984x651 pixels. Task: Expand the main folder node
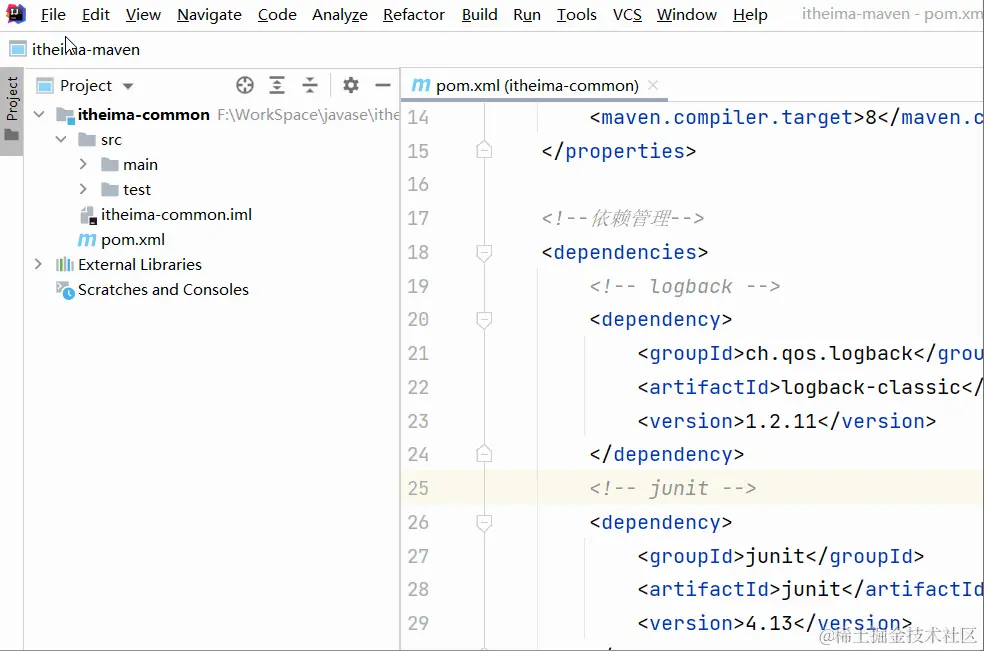(x=83, y=164)
